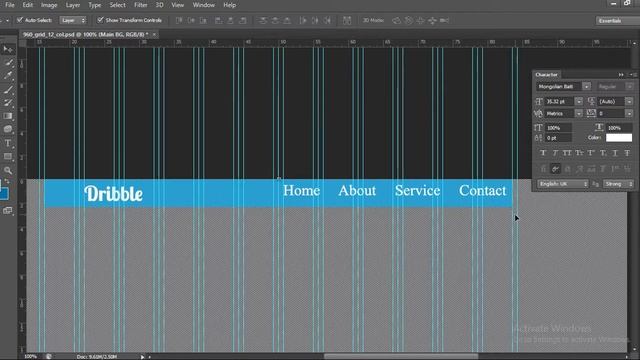
Task: Open the View menu
Action: pyautogui.click(x=177, y=5)
